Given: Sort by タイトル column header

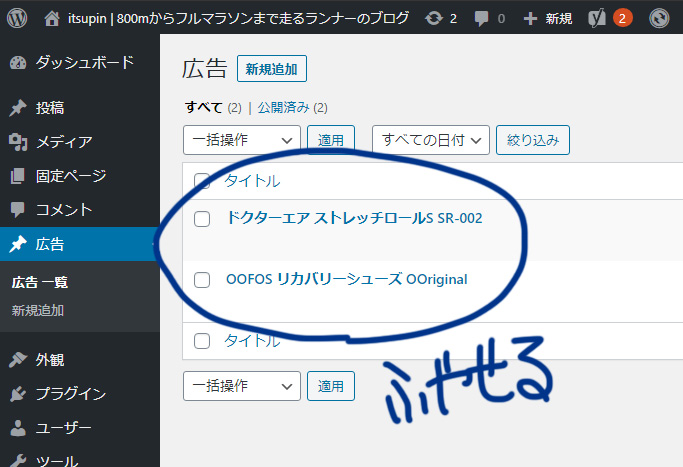Looking at the screenshot, I should [251, 181].
